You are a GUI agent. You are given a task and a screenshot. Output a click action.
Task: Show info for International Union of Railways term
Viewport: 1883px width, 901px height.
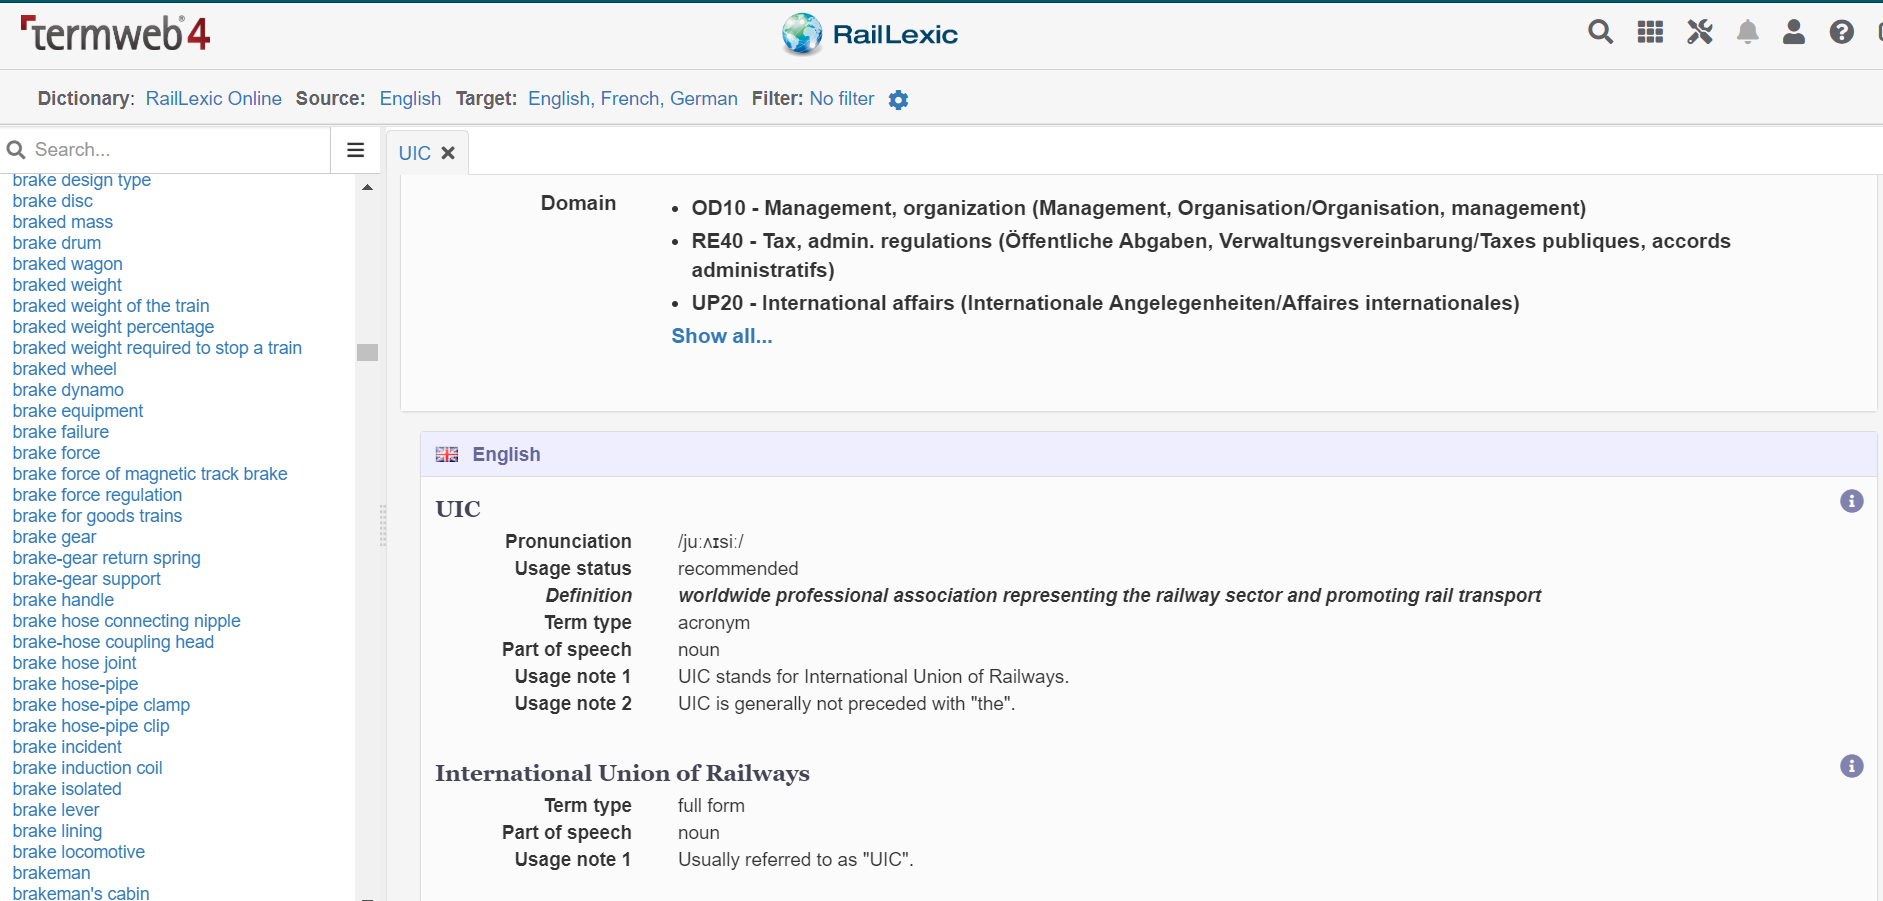(1851, 766)
